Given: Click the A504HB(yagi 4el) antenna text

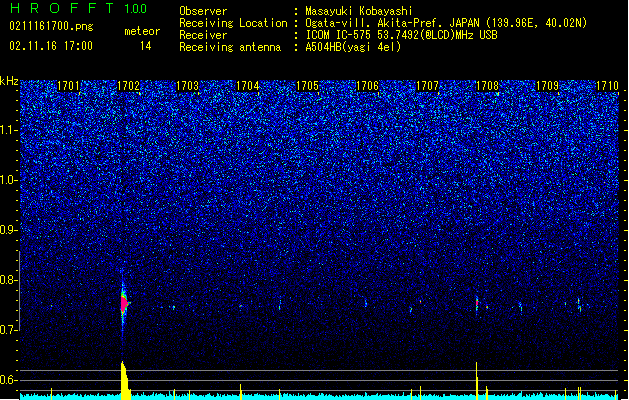Looking at the screenshot, I should point(353,47).
